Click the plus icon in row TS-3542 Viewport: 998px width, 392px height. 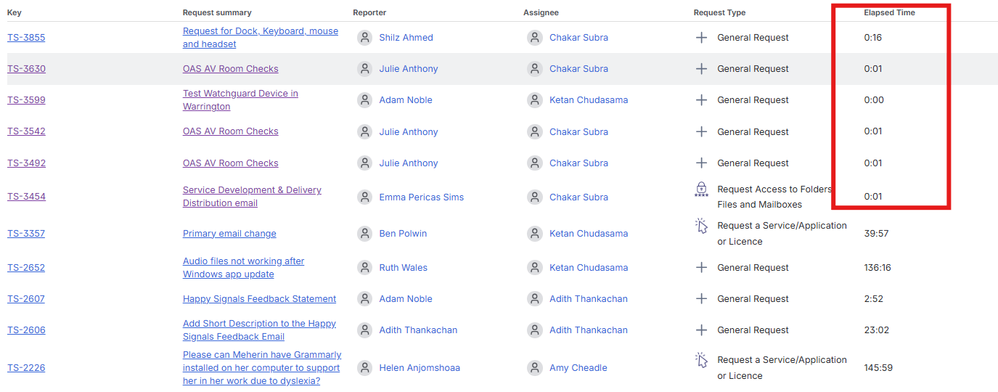click(701, 132)
